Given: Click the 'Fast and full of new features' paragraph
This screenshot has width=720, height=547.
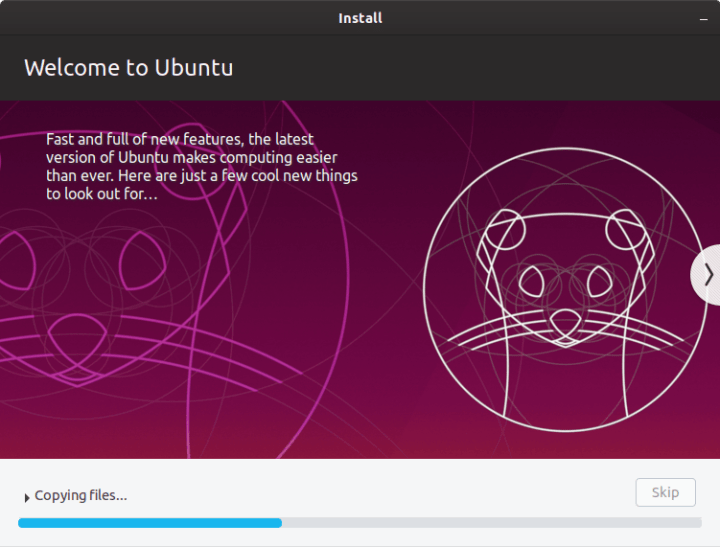Looking at the screenshot, I should [202, 166].
